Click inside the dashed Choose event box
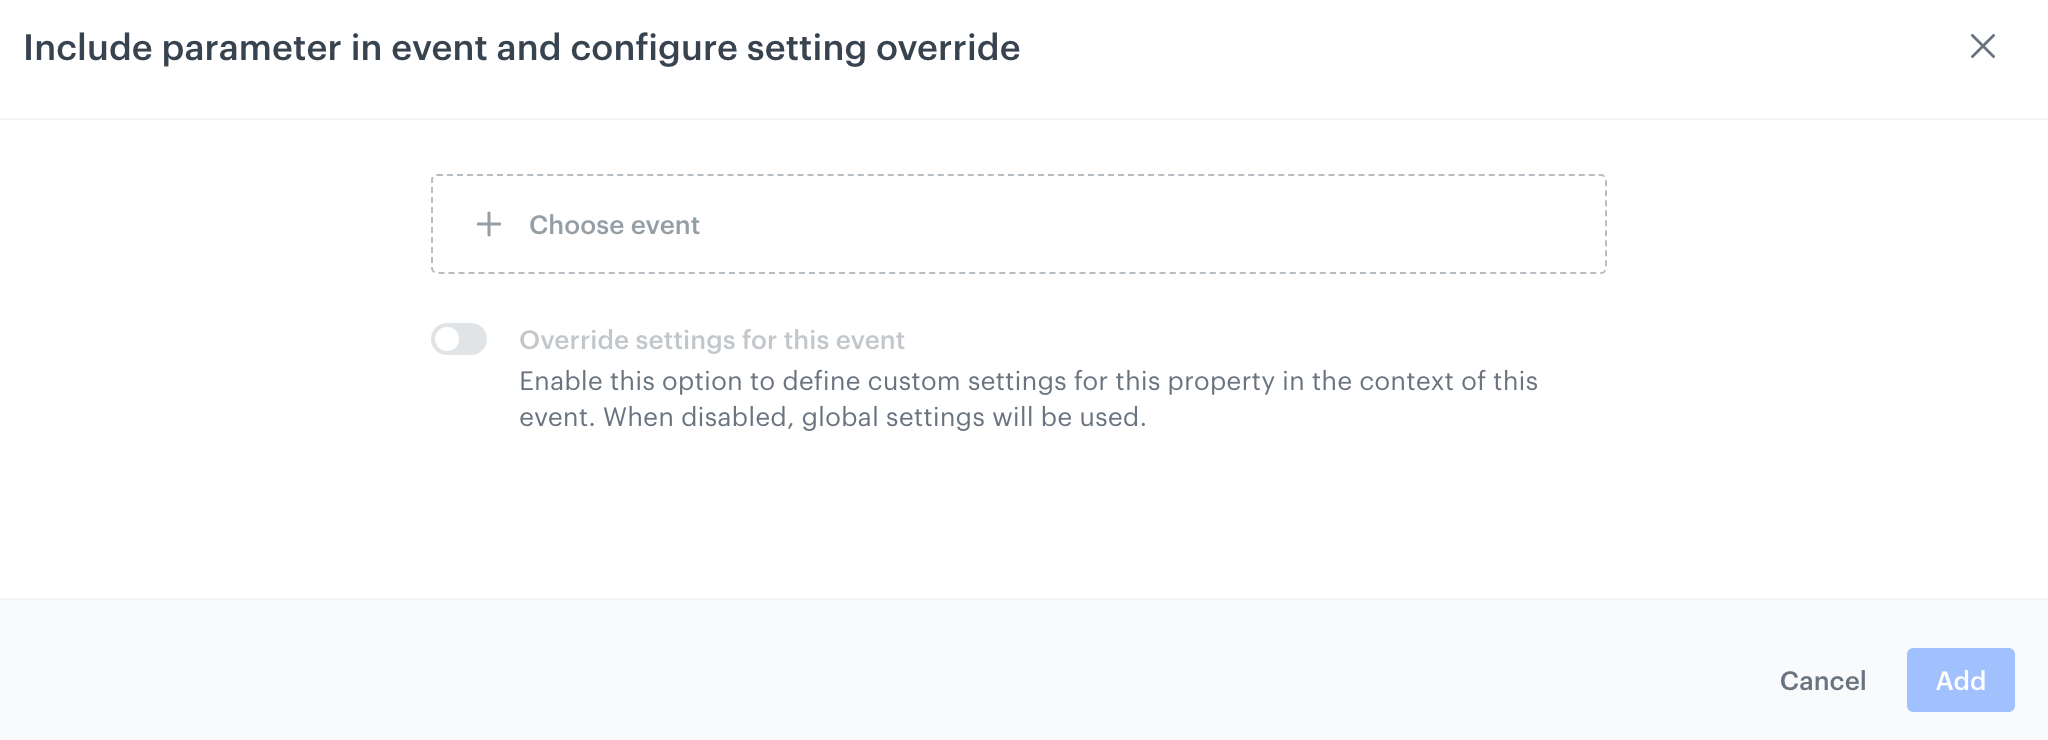The width and height of the screenshot is (2048, 740). coord(1018,223)
